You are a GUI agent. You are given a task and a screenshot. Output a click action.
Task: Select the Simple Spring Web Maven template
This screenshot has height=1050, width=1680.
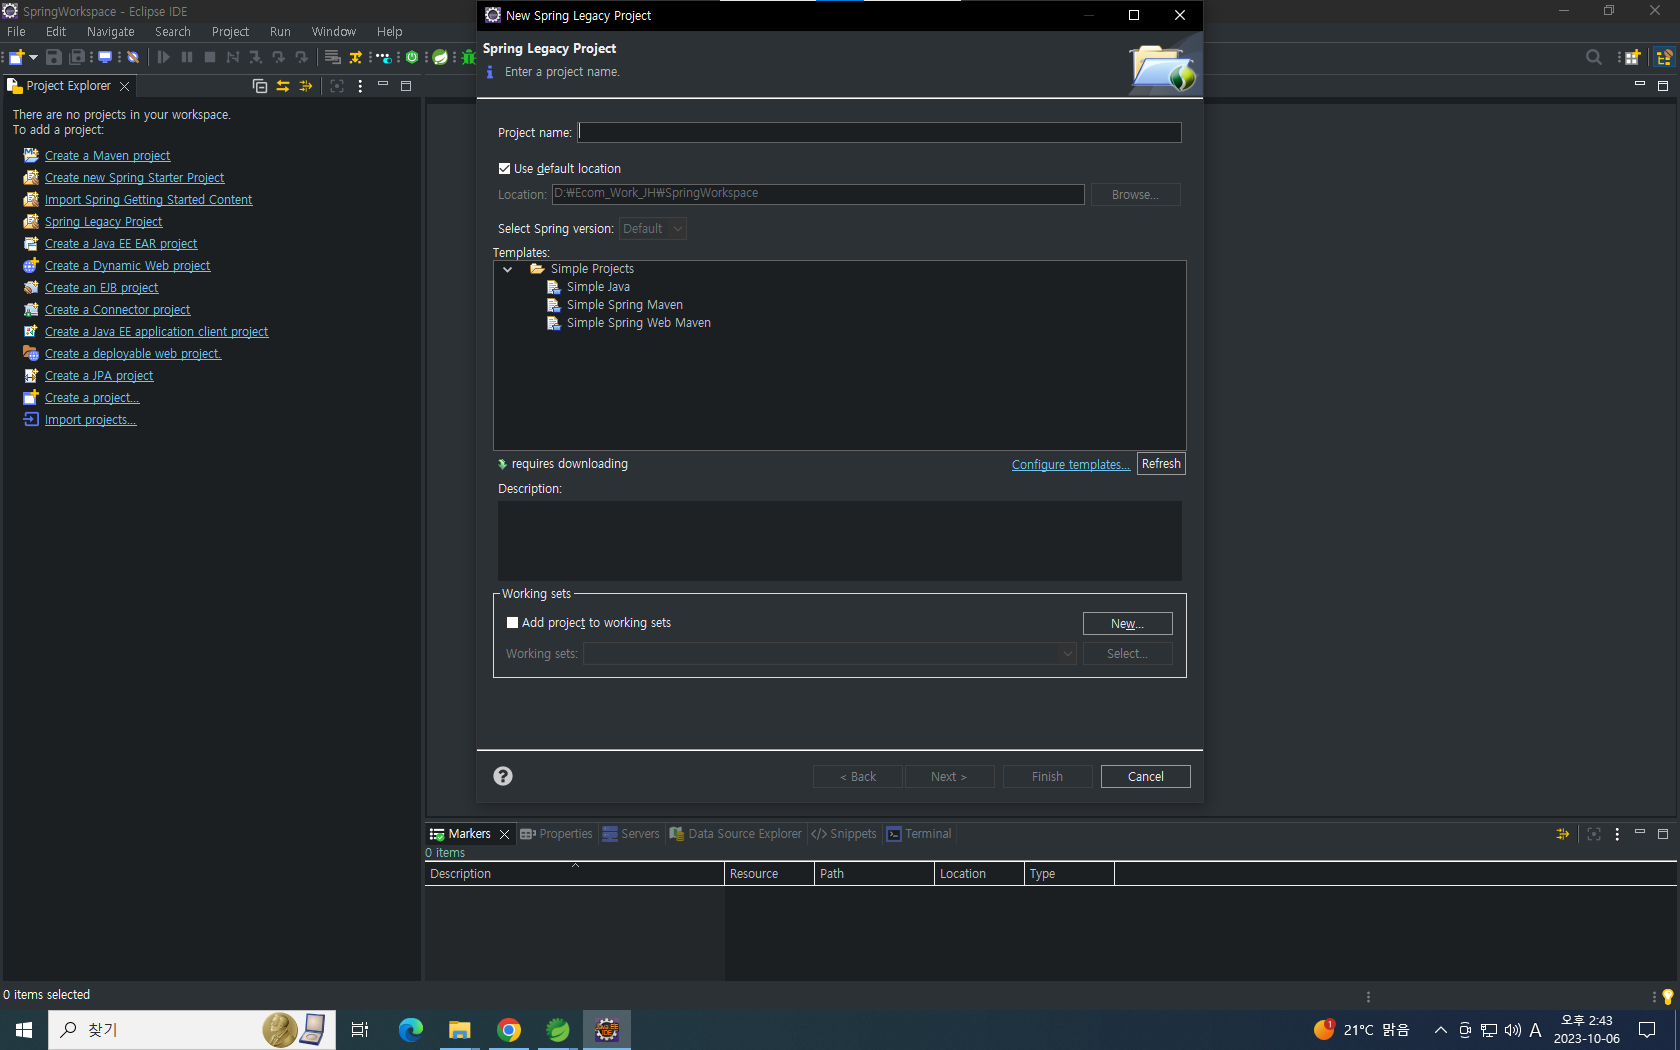(x=638, y=323)
